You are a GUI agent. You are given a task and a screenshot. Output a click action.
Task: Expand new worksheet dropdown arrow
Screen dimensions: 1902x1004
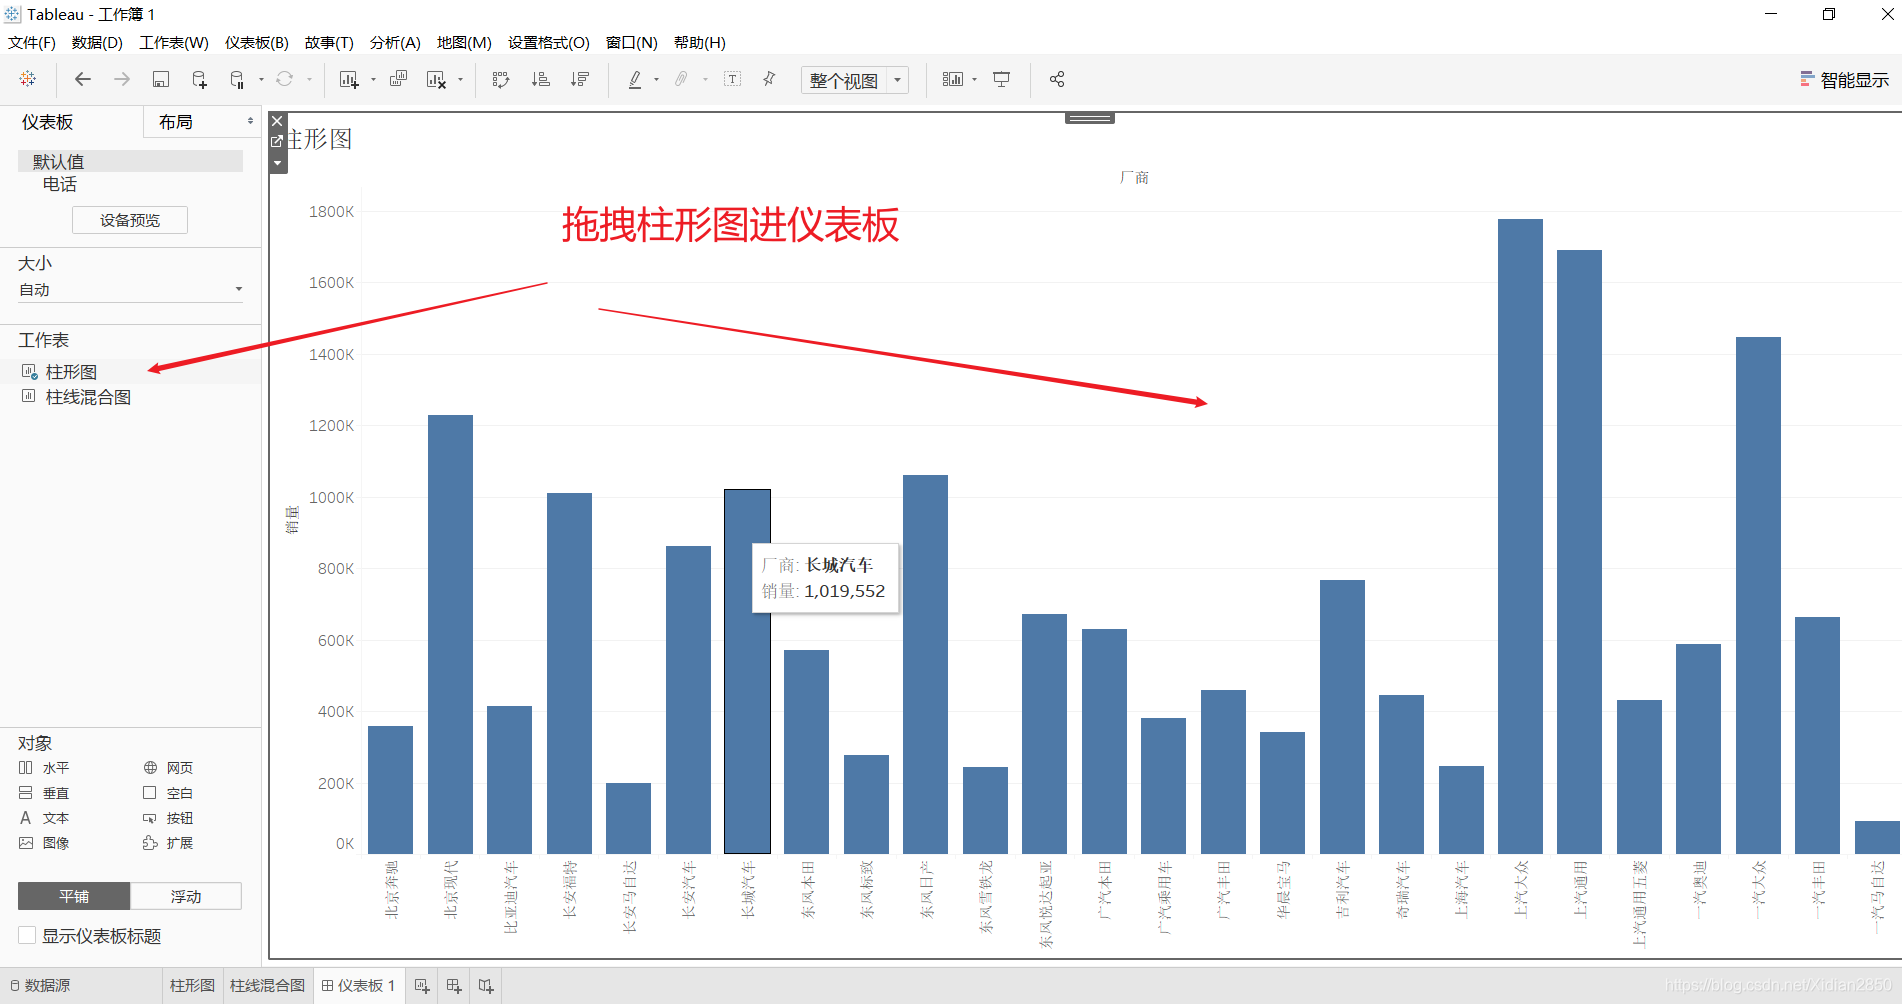coord(373,79)
